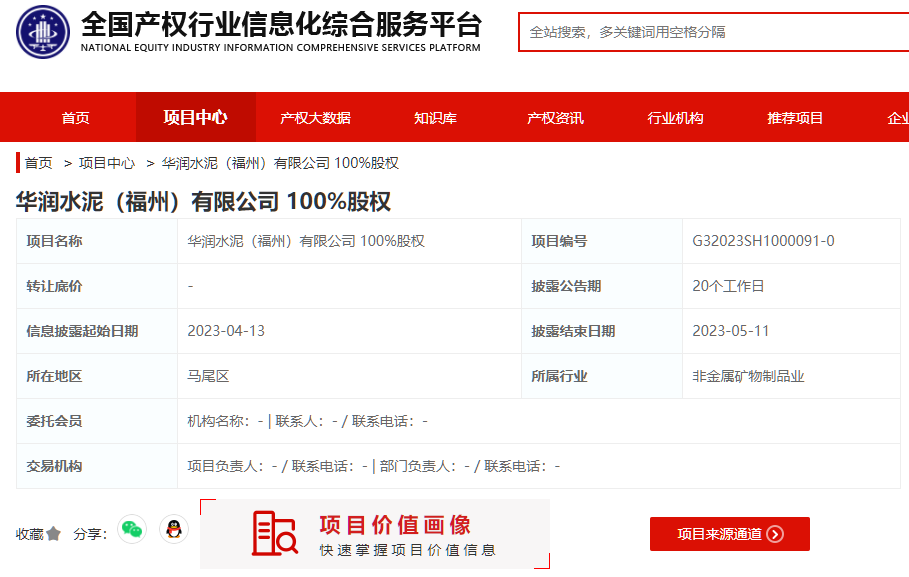Click the end date 2023-05-11

[730, 331]
